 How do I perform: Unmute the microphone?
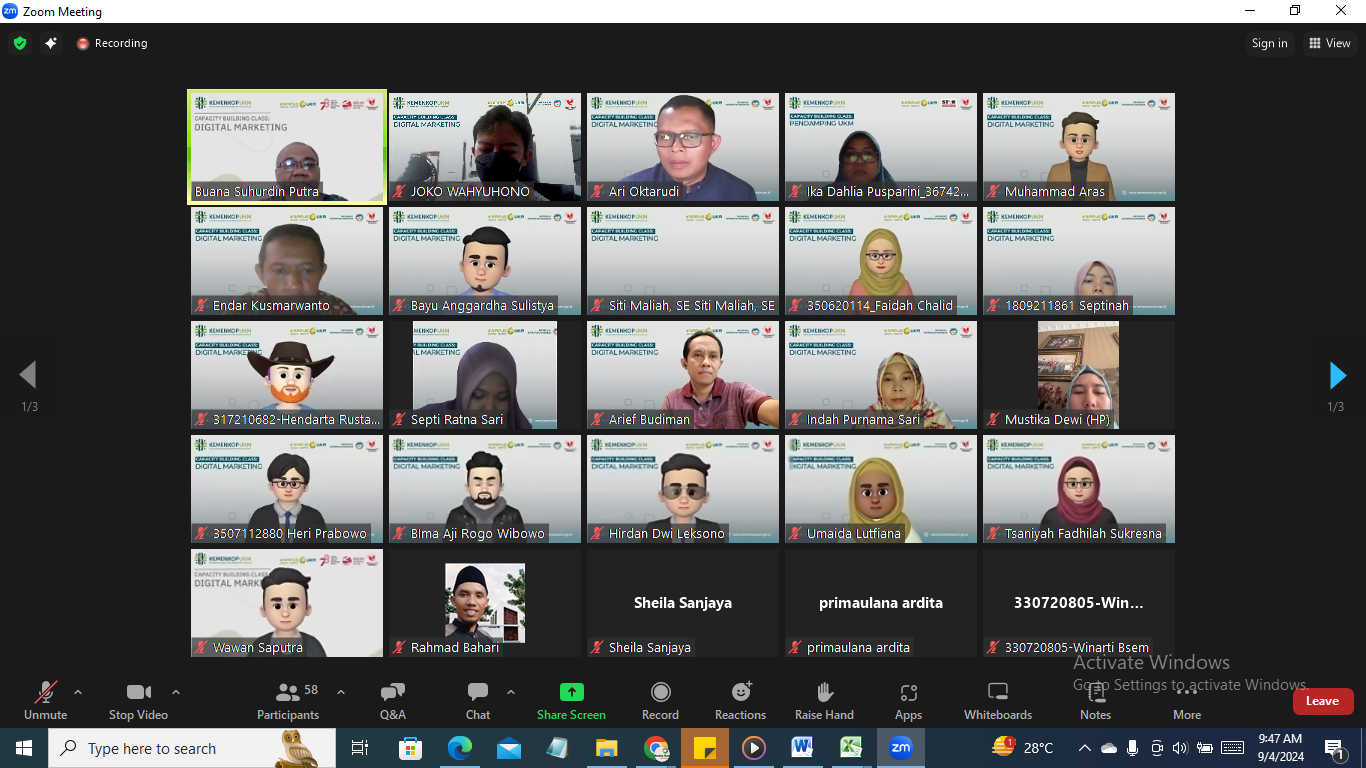click(x=45, y=700)
